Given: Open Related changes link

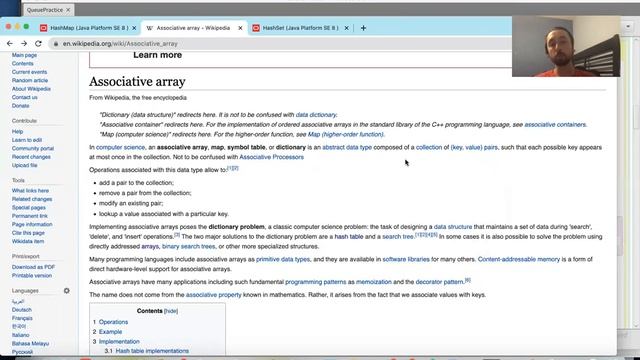Looking at the screenshot, I should click(32, 199).
